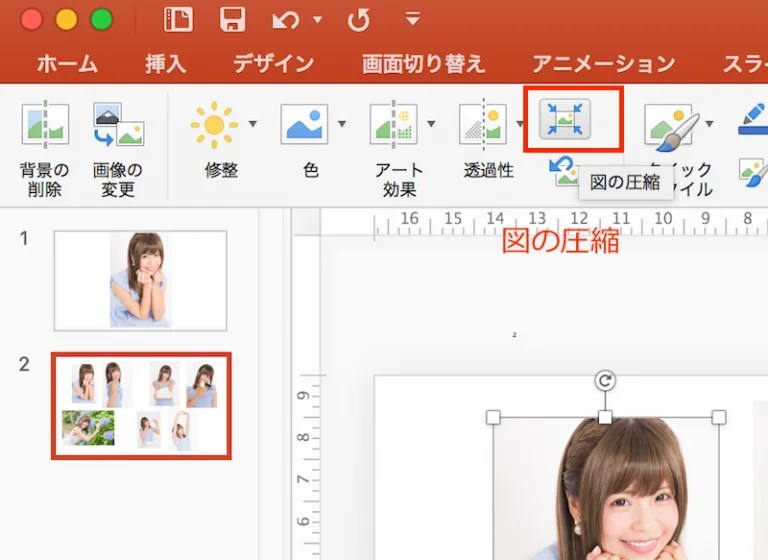The height and width of the screenshot is (560, 768).
Task: Expand the Quick Styles dropdown arrow
Action: coord(709,123)
